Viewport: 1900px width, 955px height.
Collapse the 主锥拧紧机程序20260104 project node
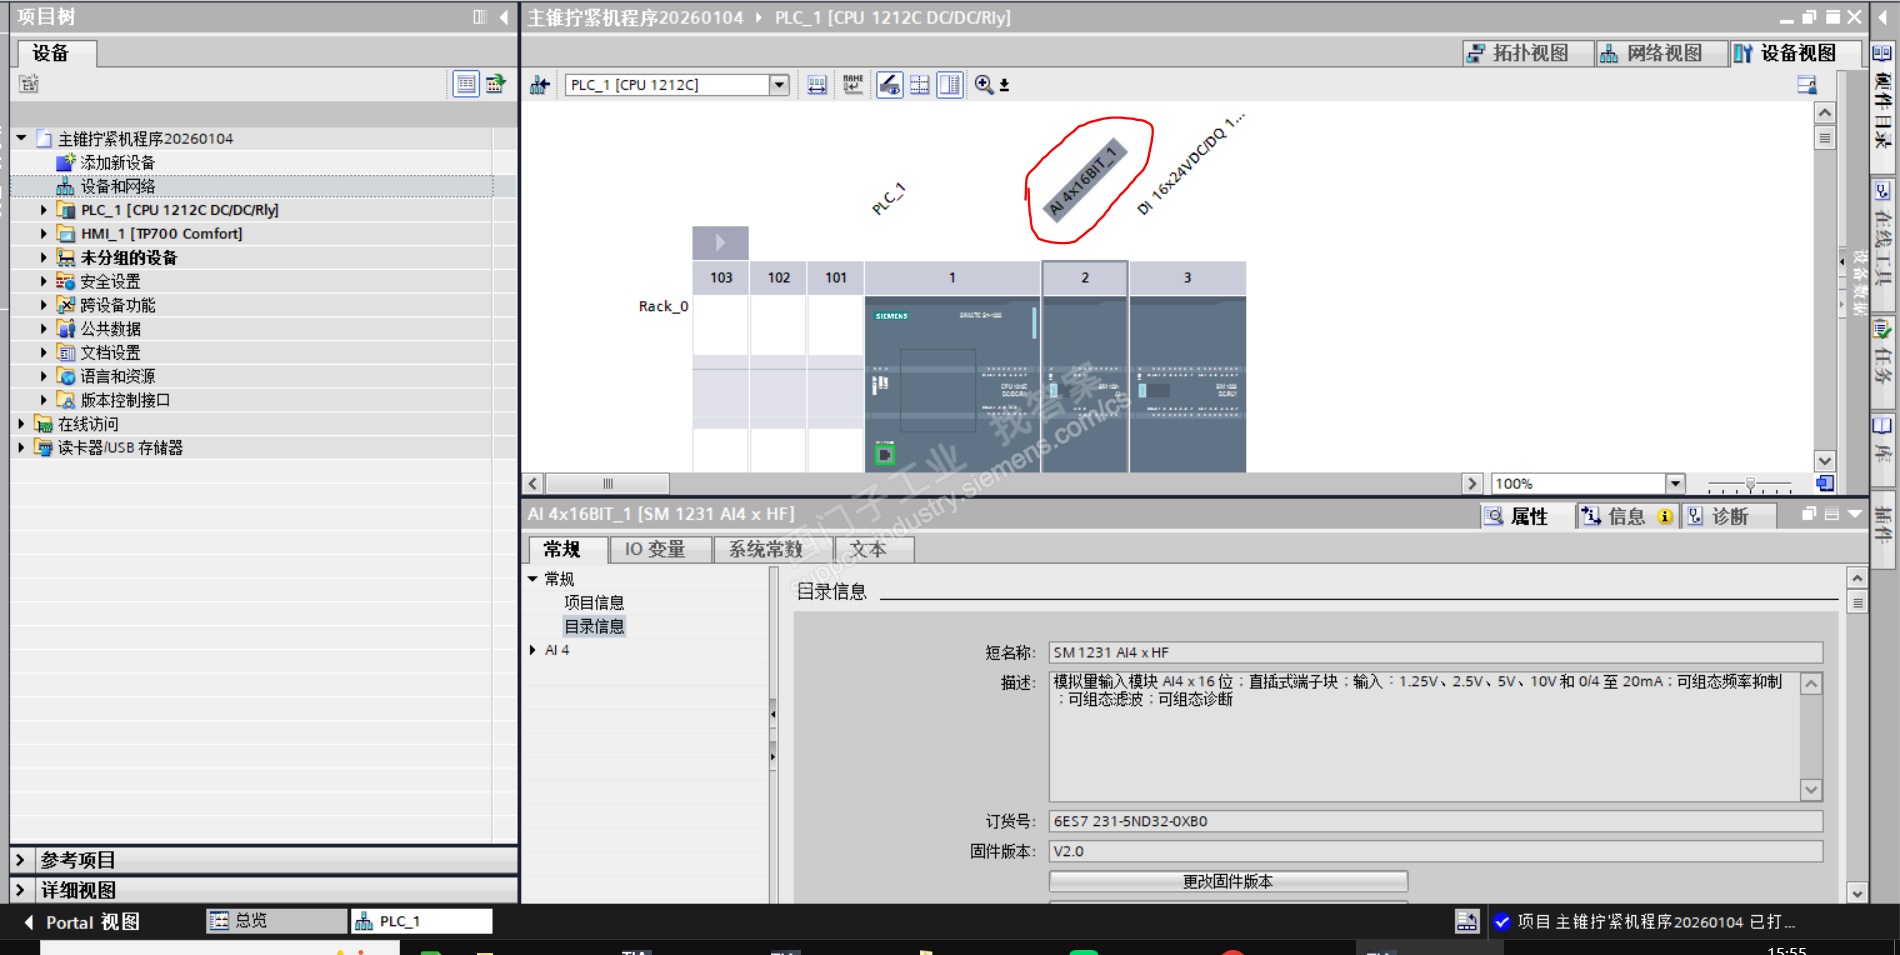[x=21, y=138]
